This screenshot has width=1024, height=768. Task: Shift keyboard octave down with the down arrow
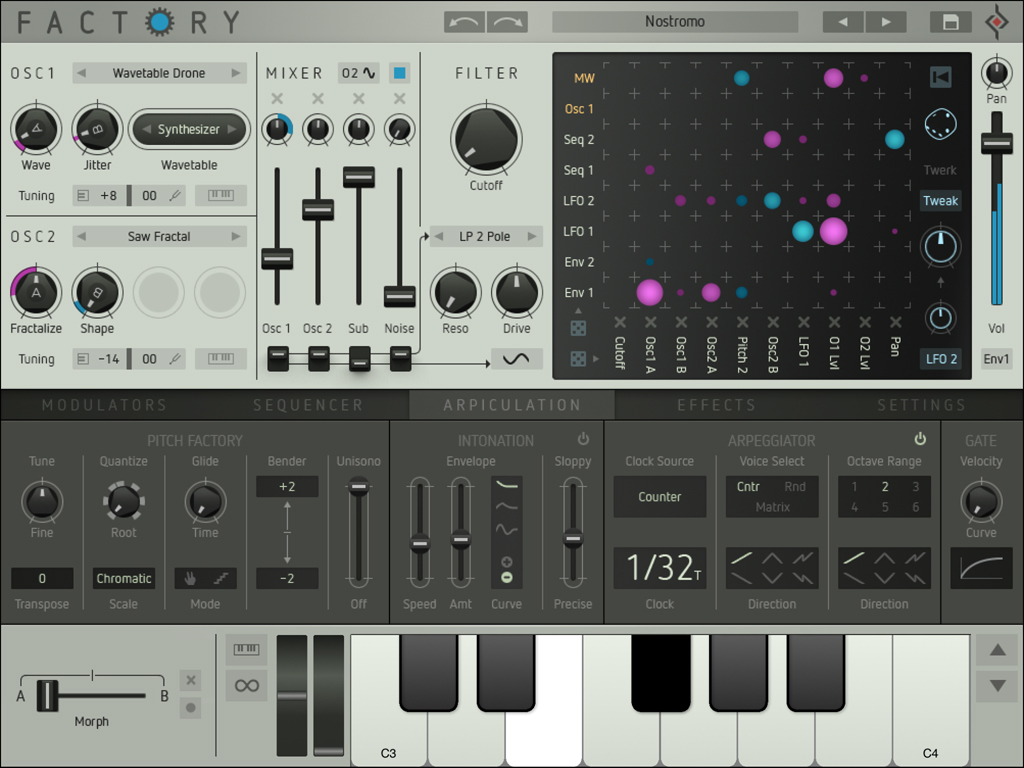[997, 686]
